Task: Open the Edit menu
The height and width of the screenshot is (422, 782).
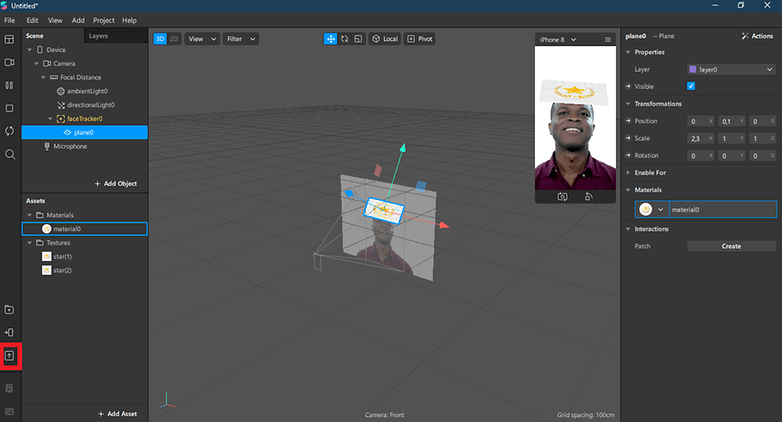Action: click(x=32, y=20)
